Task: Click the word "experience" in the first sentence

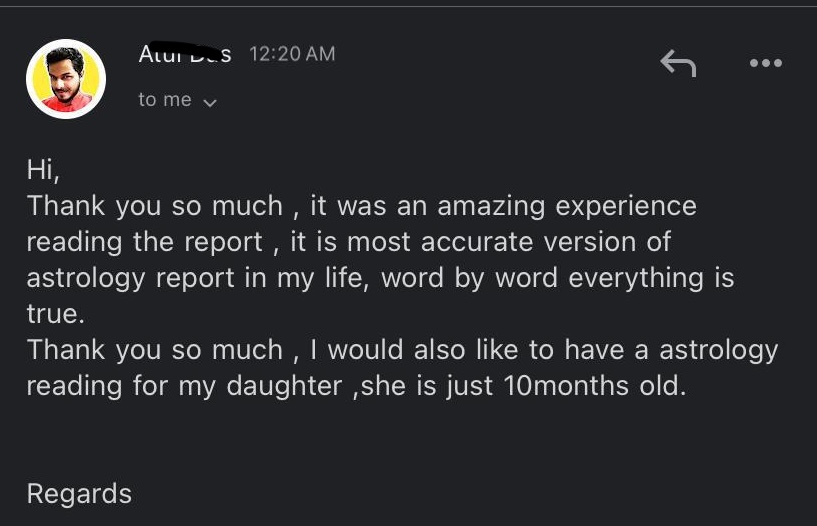Action: (x=626, y=206)
